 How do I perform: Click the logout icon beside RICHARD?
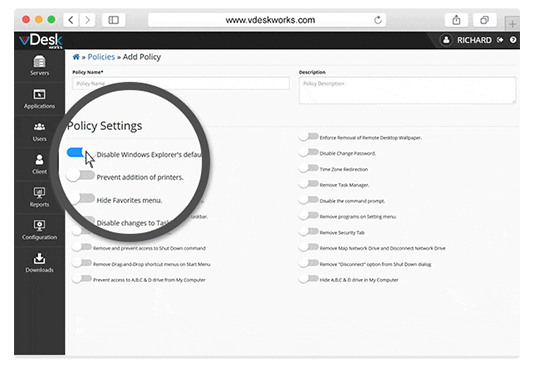pyautogui.click(x=500, y=40)
